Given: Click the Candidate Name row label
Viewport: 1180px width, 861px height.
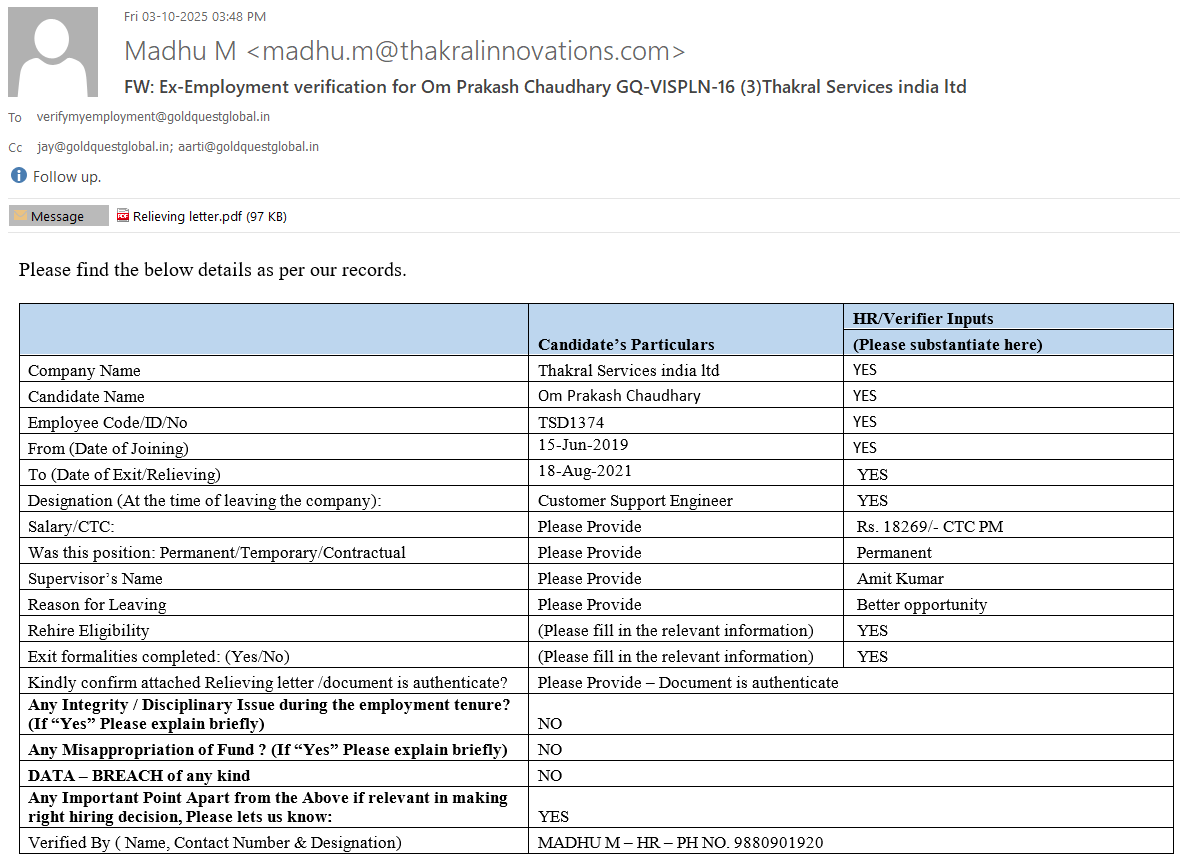Looking at the screenshot, I should pyautogui.click(x=86, y=396).
